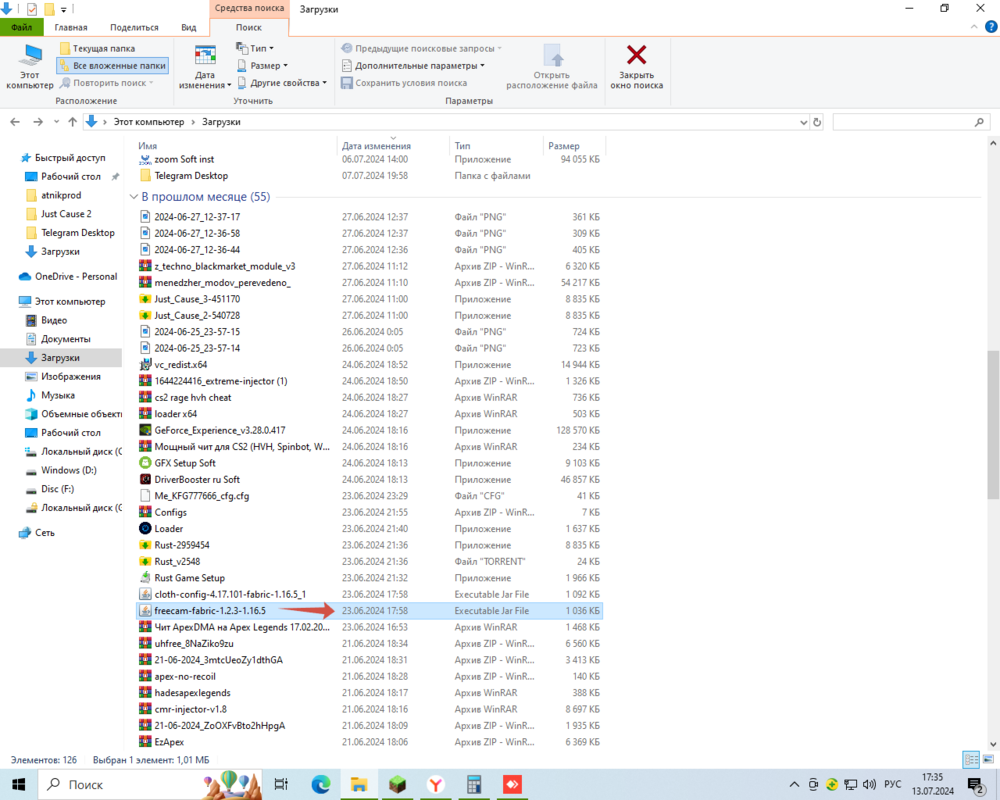Select the 'Поиск' ribbon tab
This screenshot has height=800, width=1000.
point(249,27)
